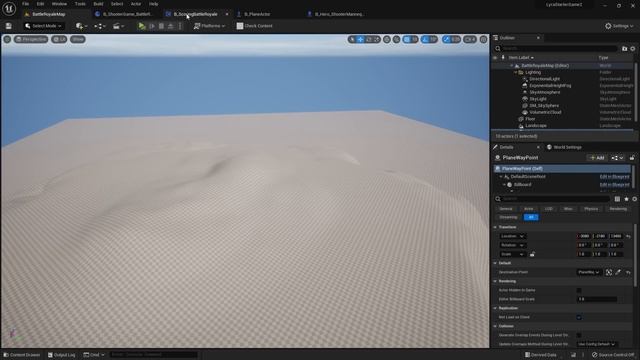Switch to the BattleRoyaleMap tab

49,14
